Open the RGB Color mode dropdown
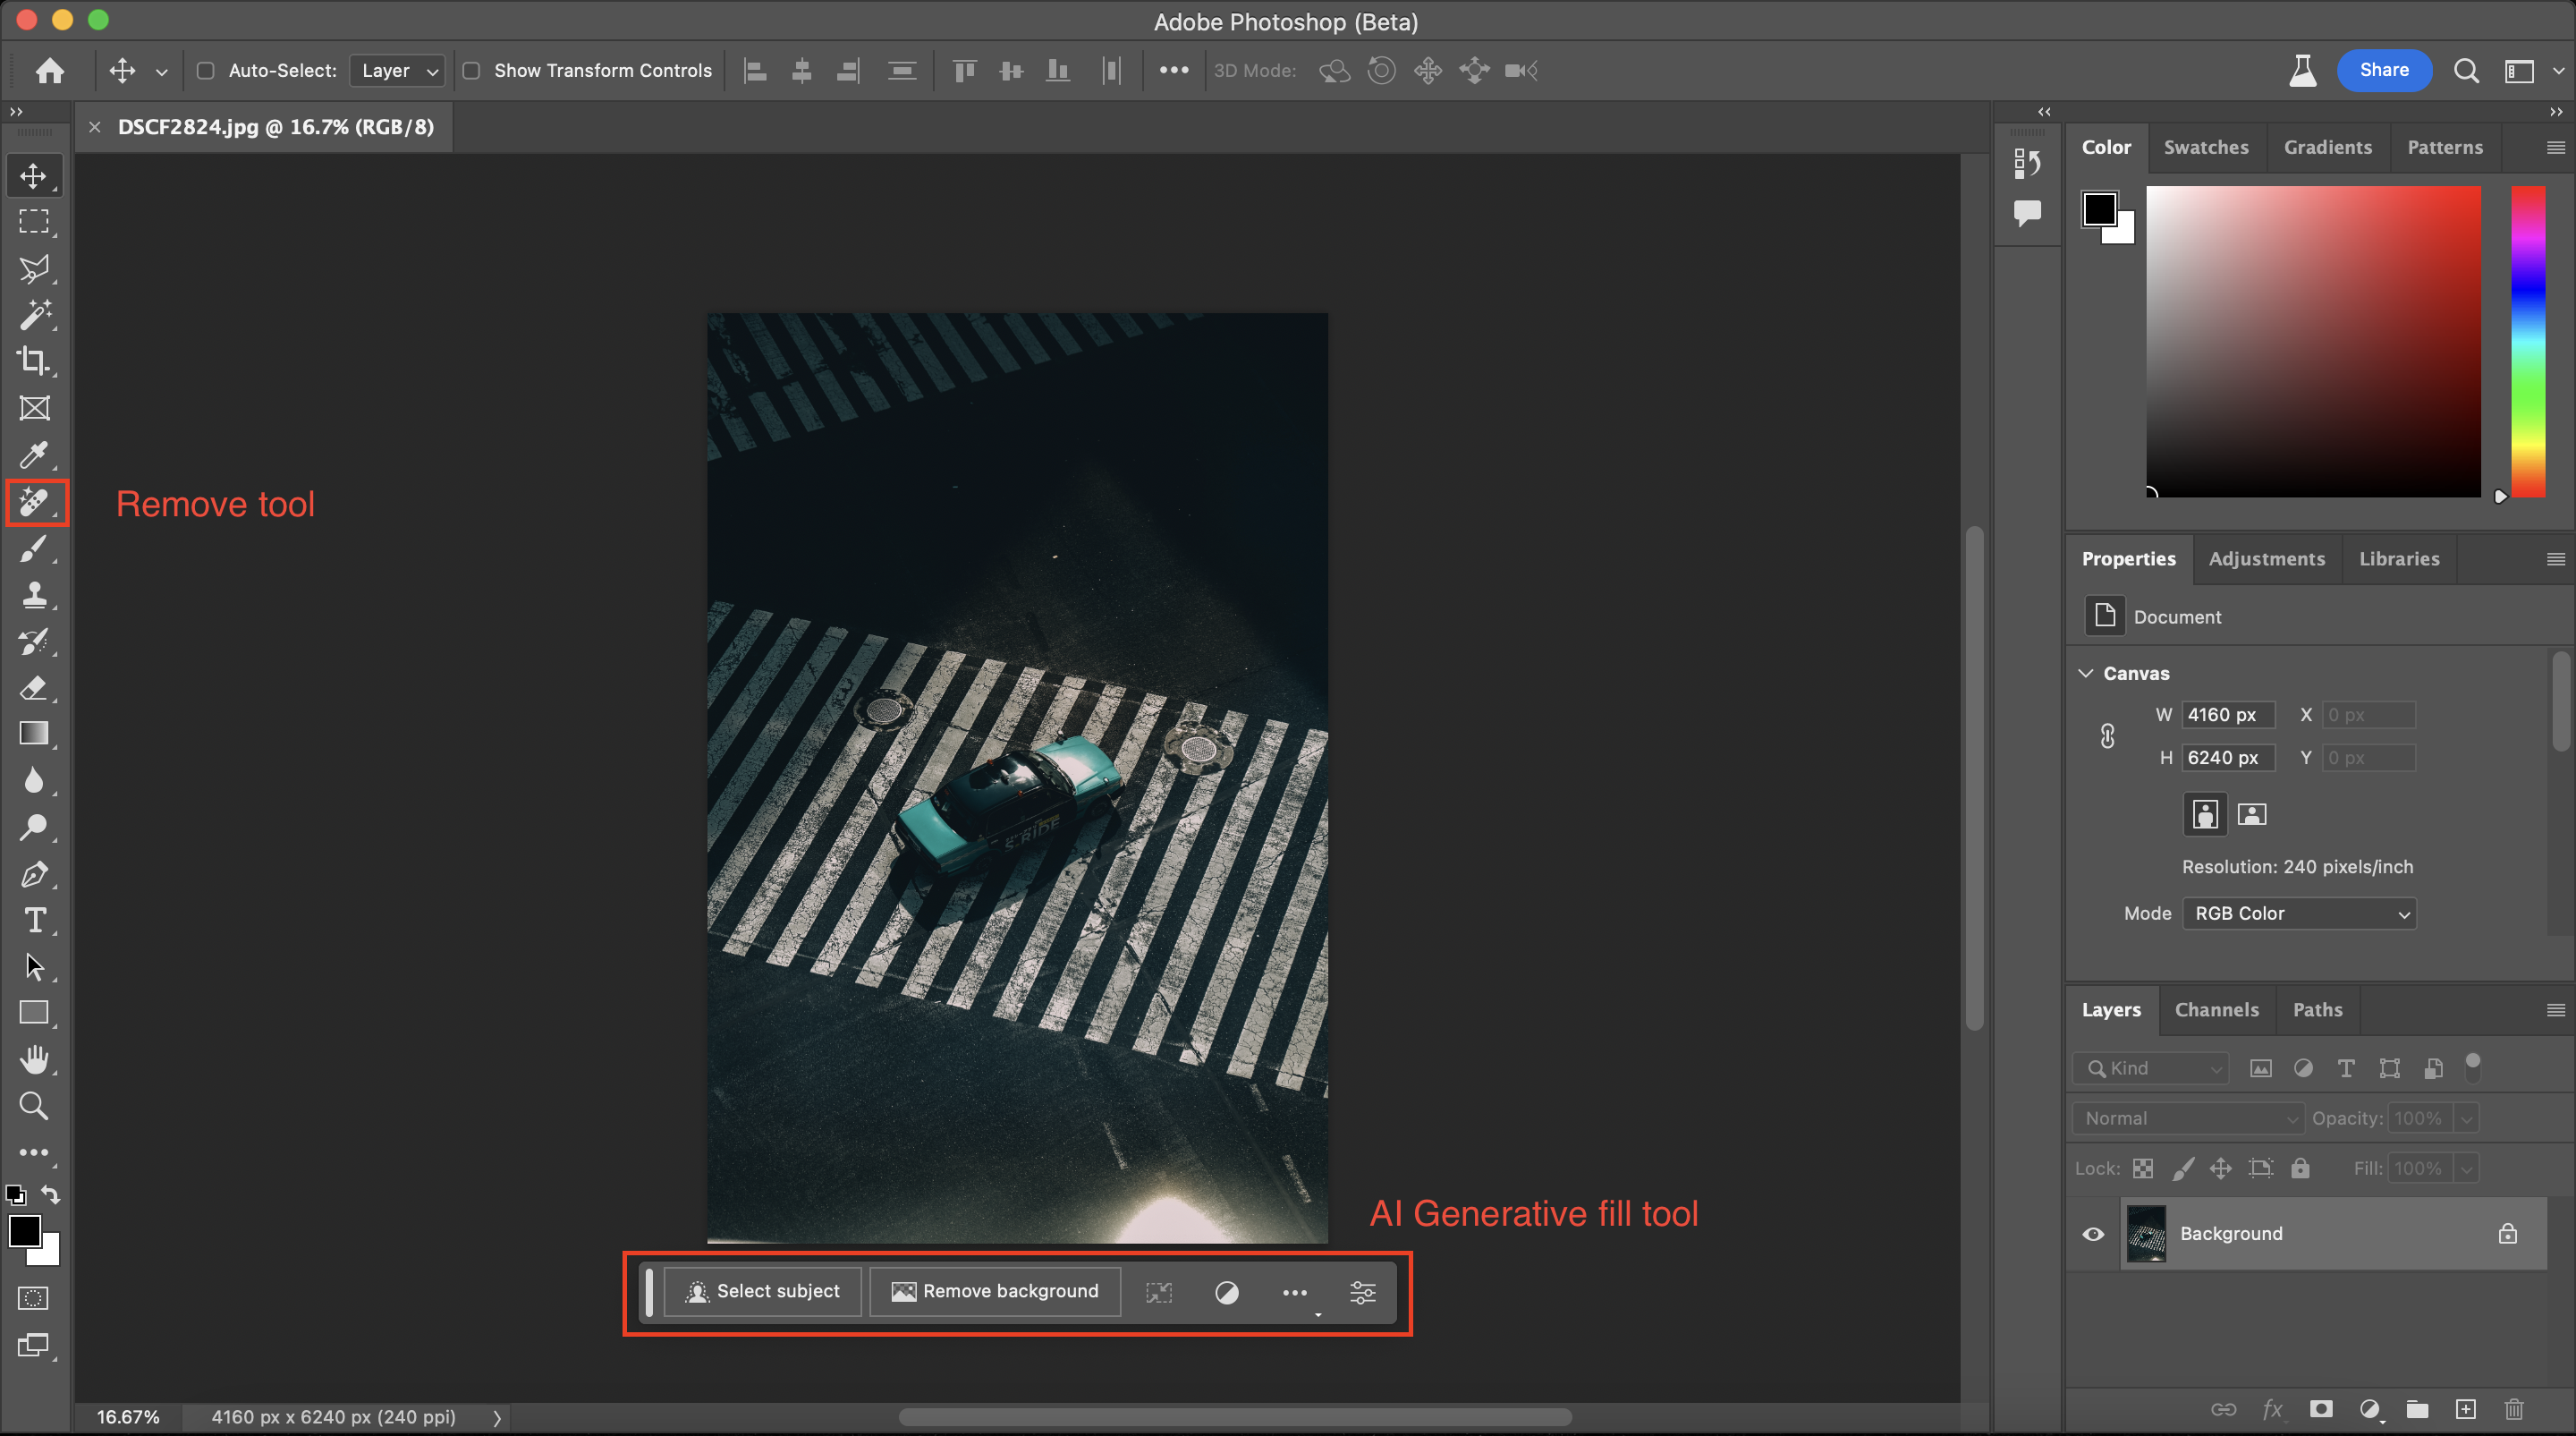This screenshot has width=2576, height=1436. click(x=2298, y=914)
